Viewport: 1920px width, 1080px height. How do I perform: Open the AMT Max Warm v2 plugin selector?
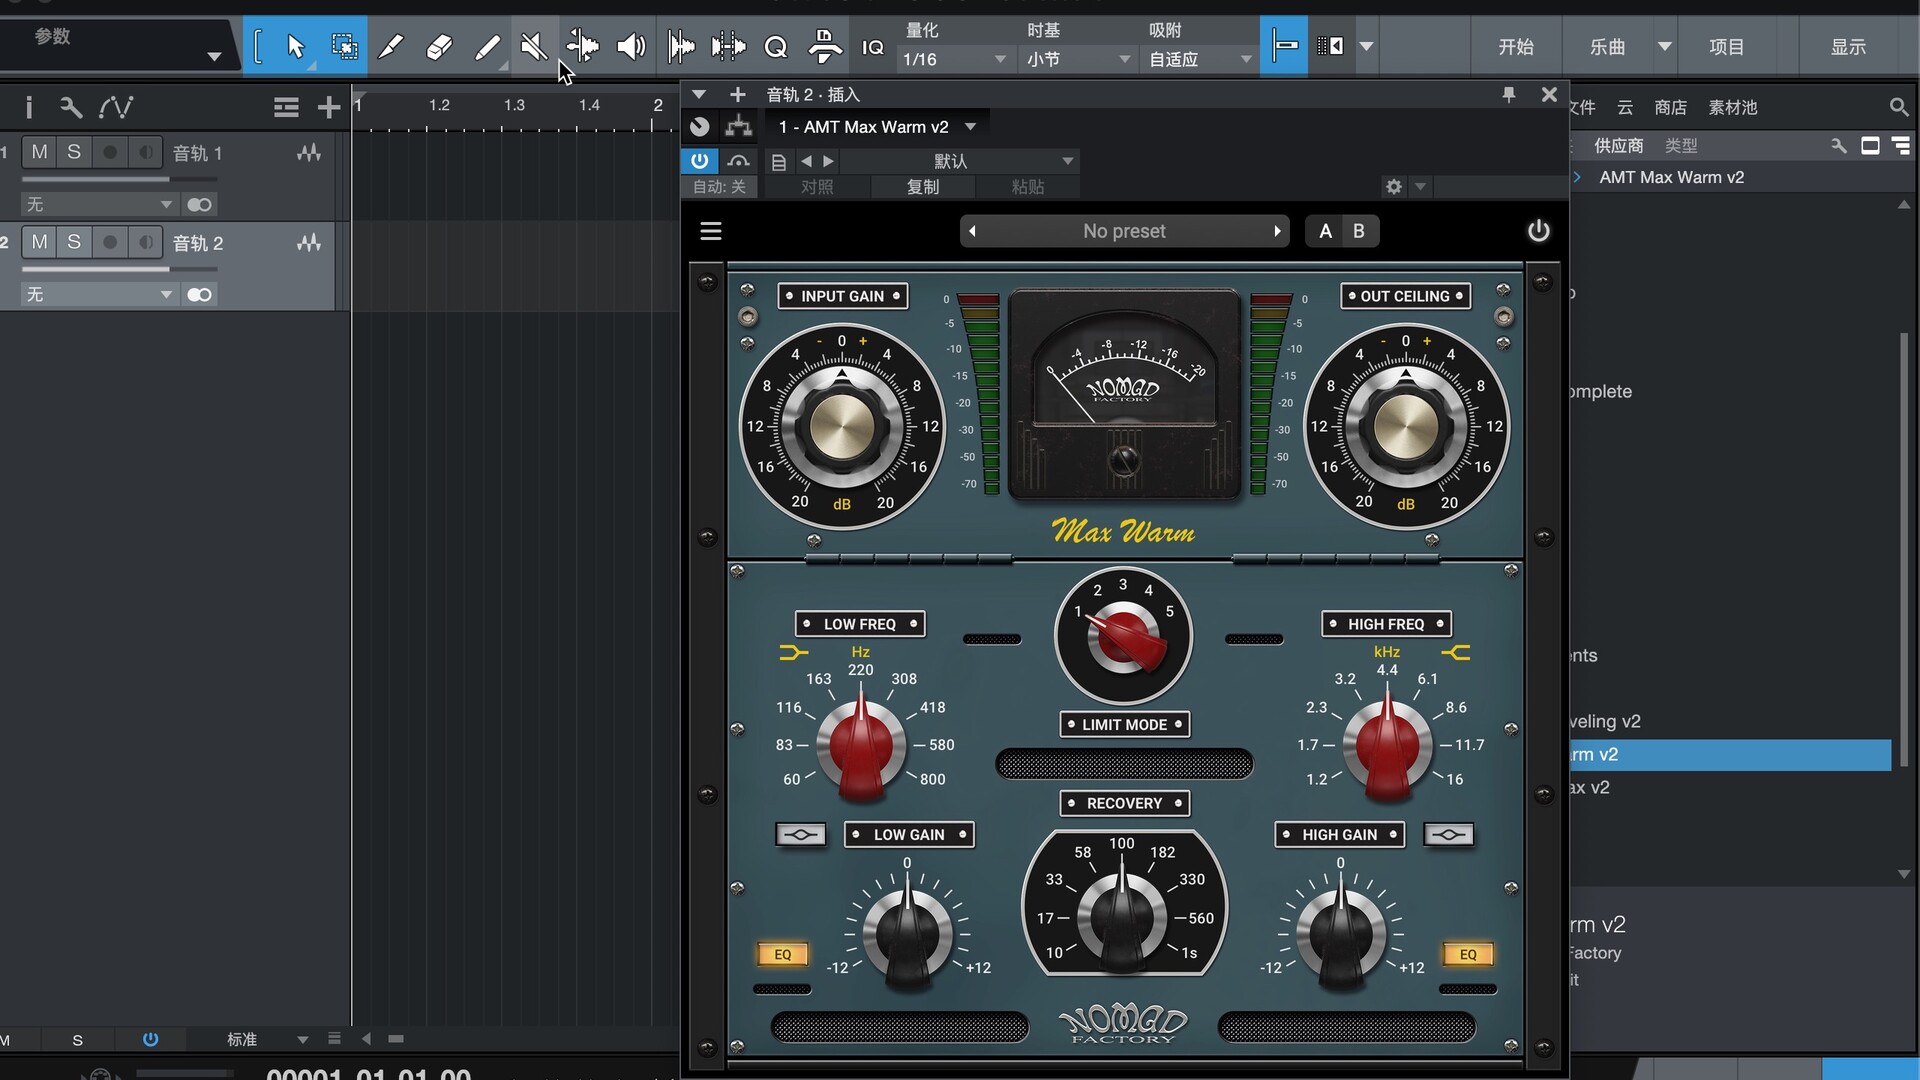point(877,127)
